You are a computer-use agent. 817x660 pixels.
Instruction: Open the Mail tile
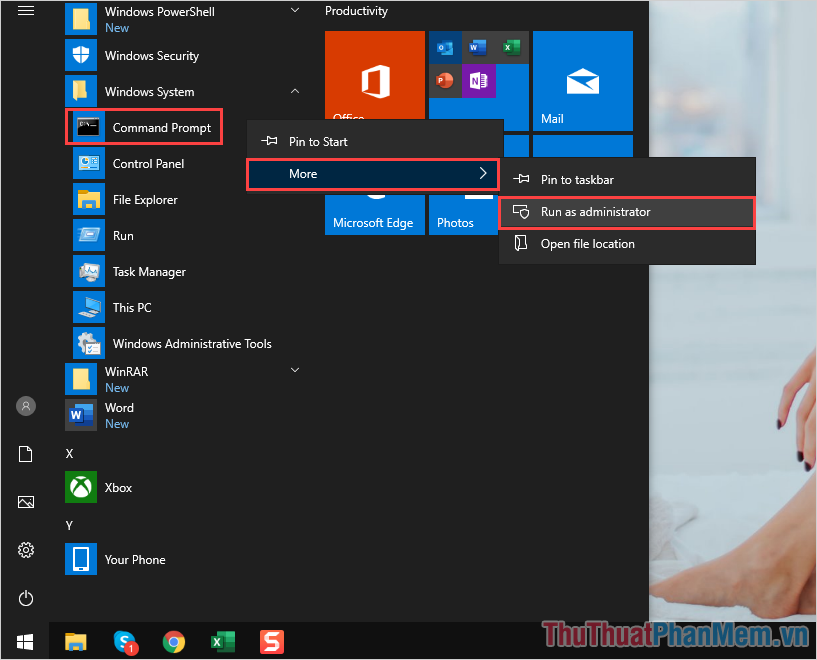[583, 80]
